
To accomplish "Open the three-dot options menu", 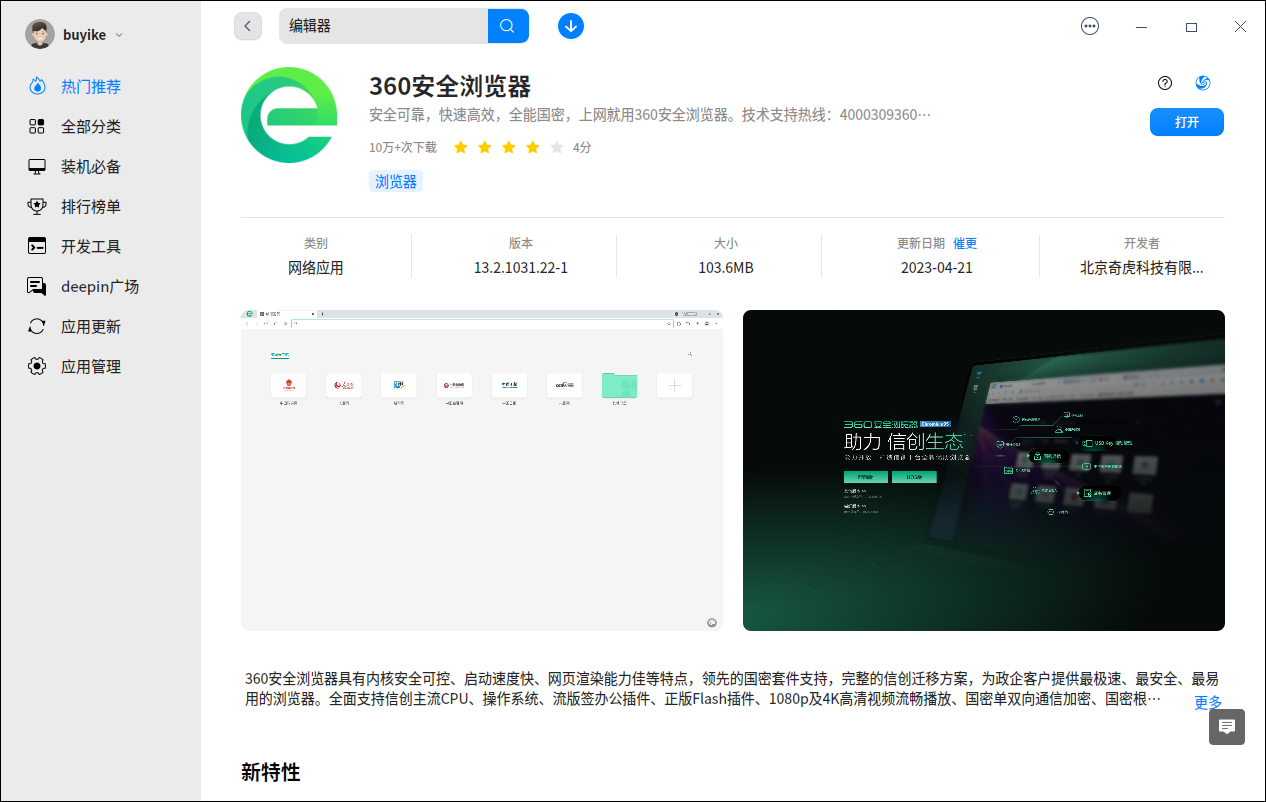I will click(x=1089, y=27).
